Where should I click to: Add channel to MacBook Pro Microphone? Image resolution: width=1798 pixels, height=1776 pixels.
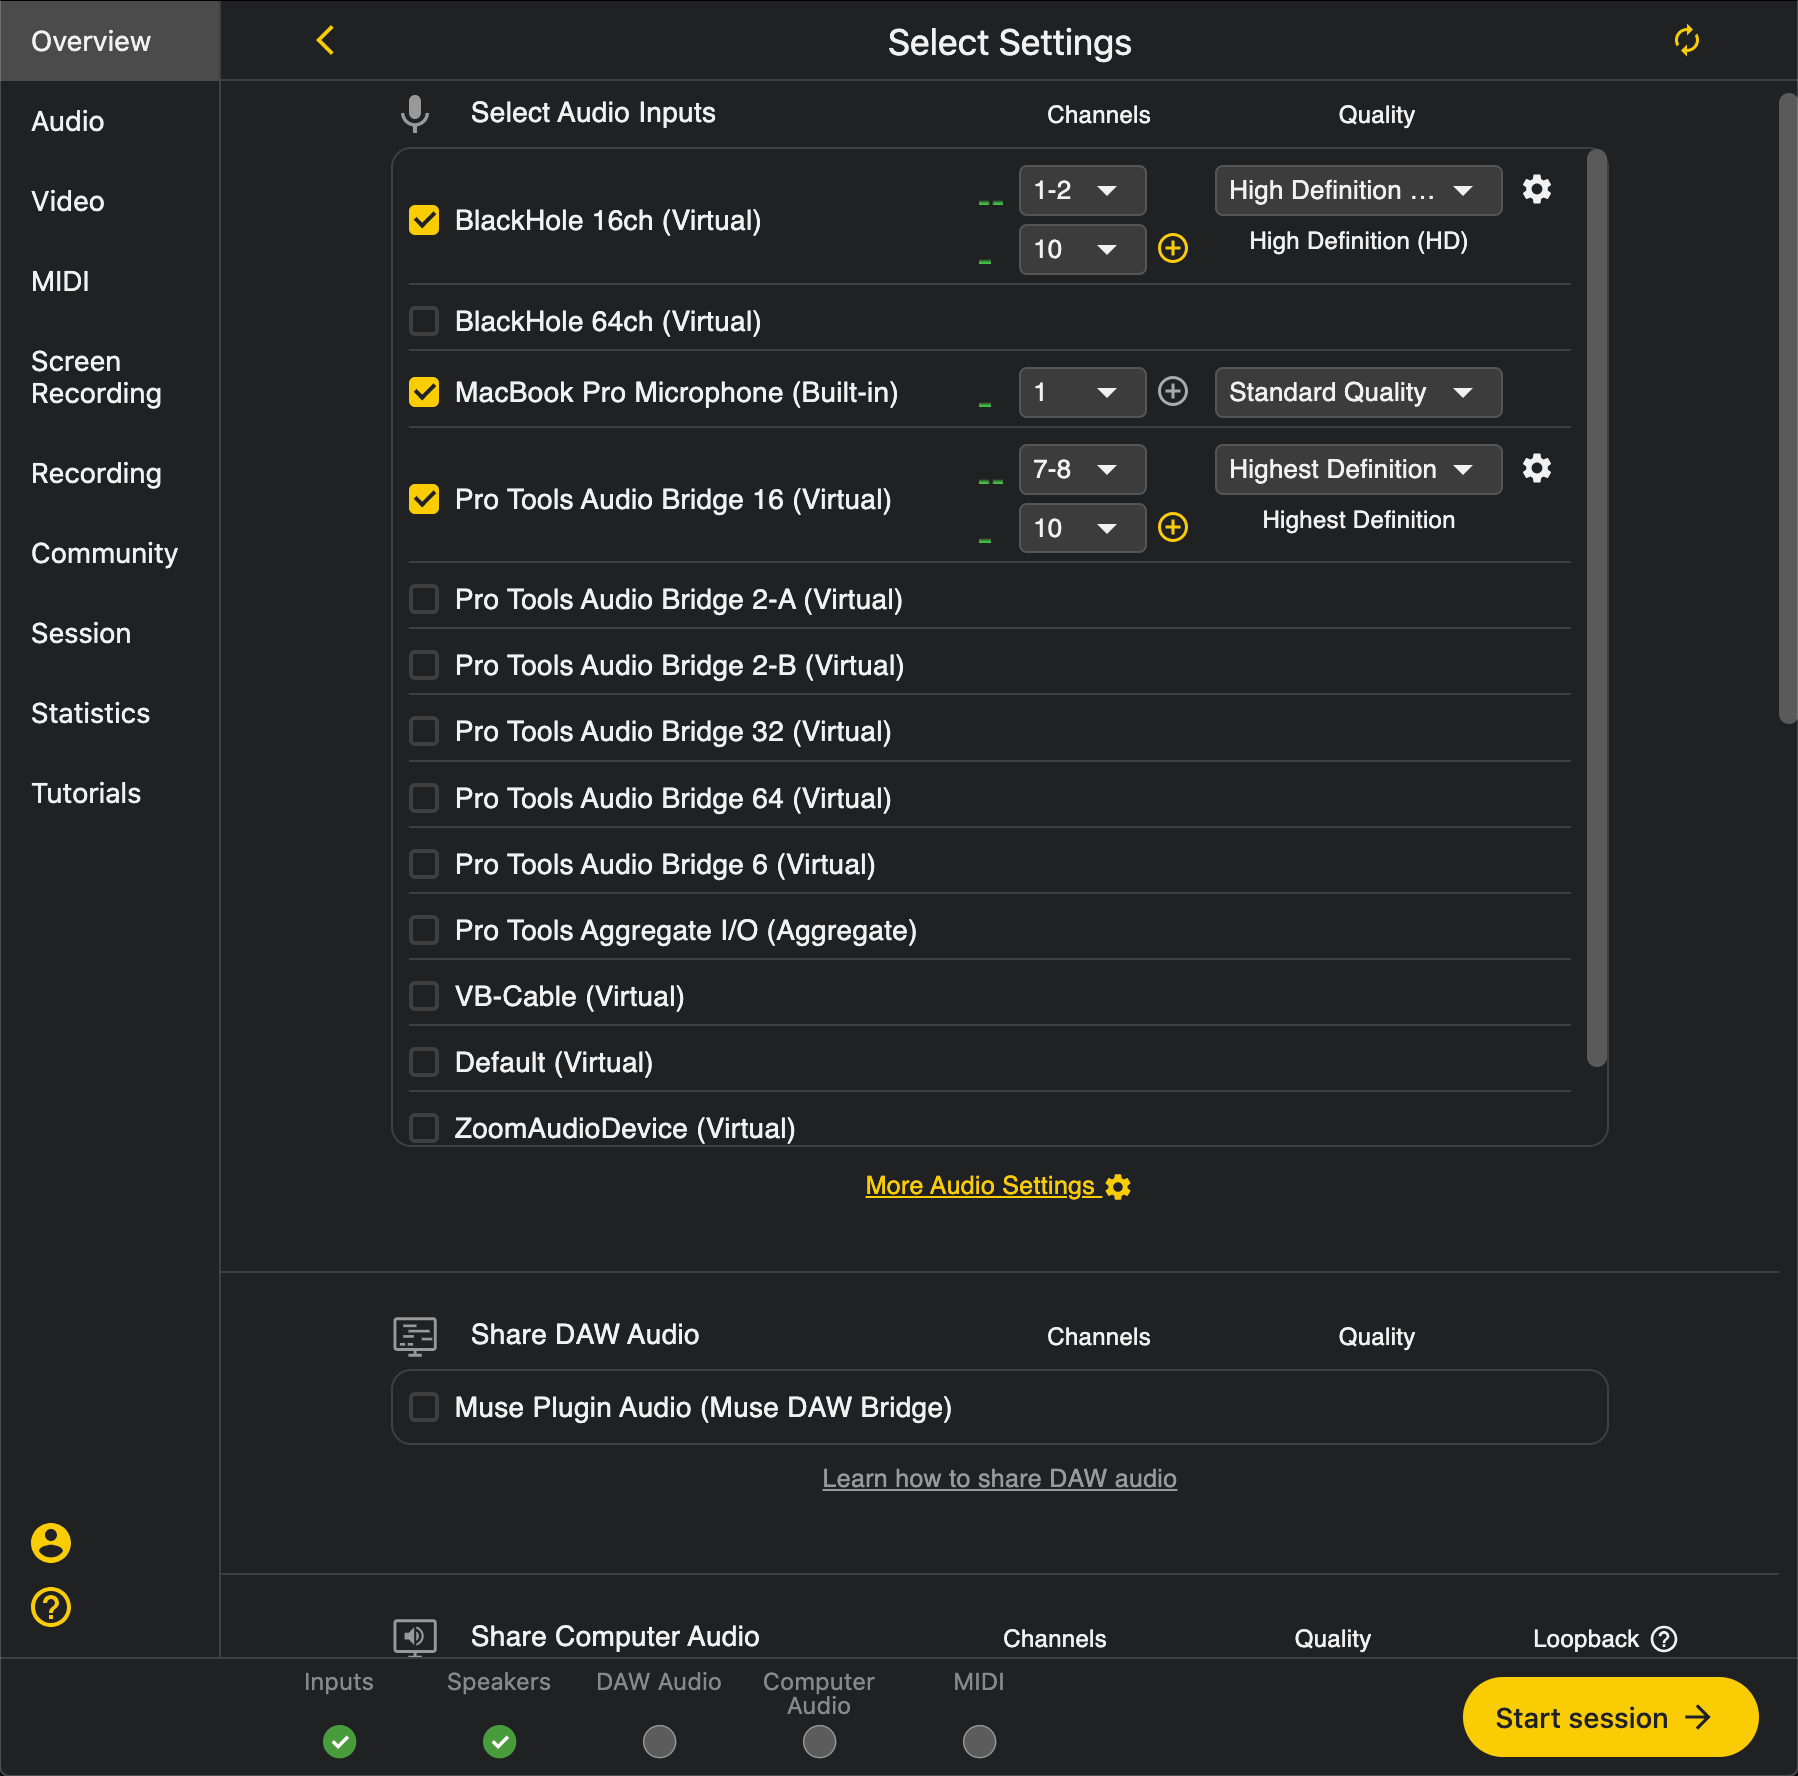click(x=1172, y=391)
